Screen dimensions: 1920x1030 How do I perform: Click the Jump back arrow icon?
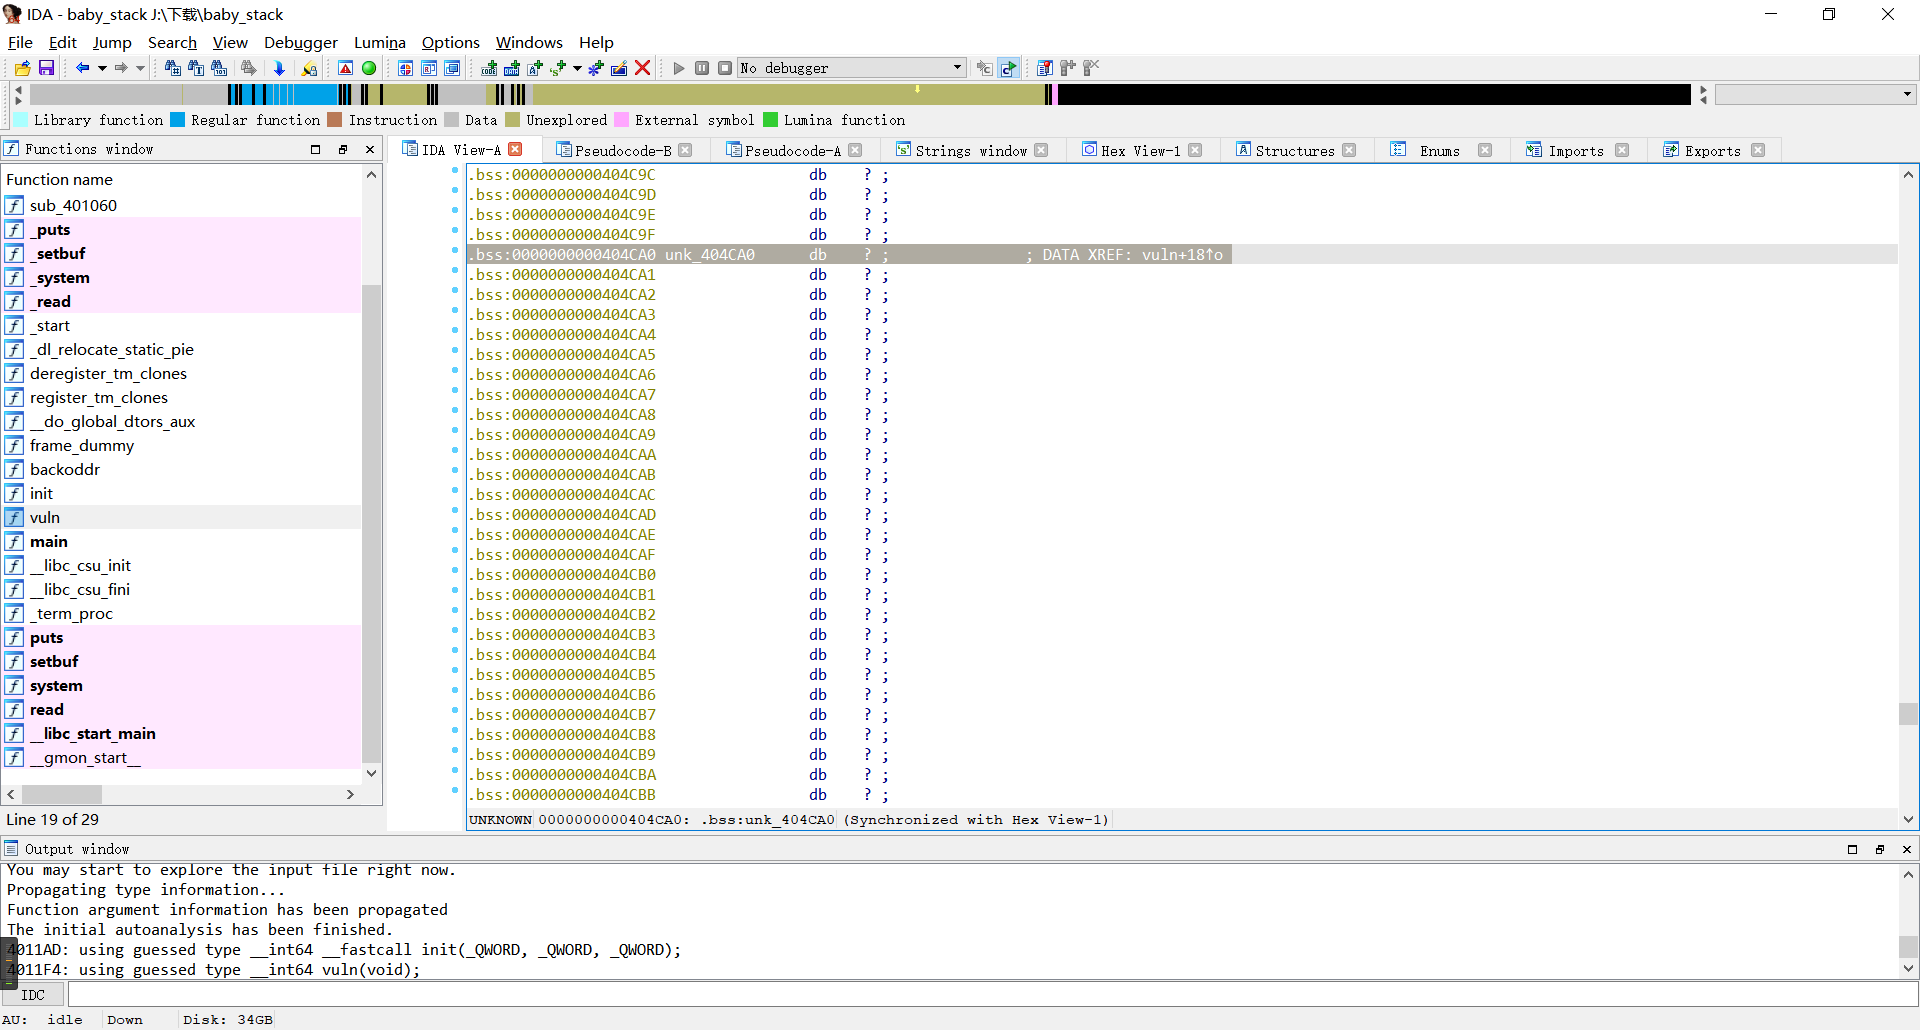(x=82, y=68)
